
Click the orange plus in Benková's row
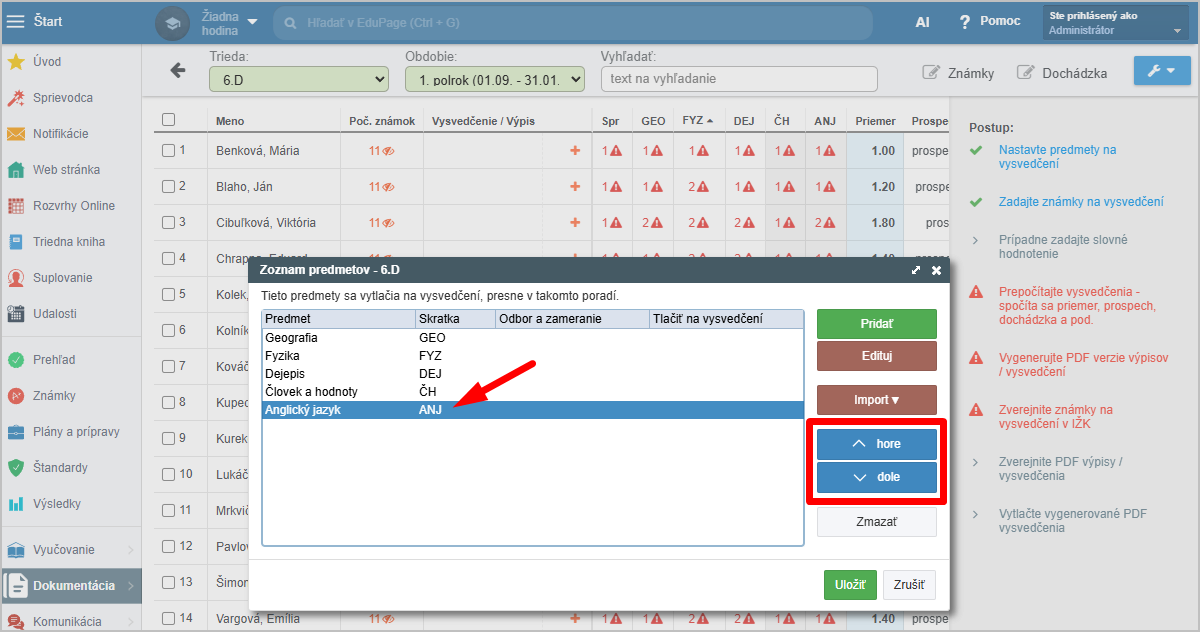pyautogui.click(x=574, y=151)
